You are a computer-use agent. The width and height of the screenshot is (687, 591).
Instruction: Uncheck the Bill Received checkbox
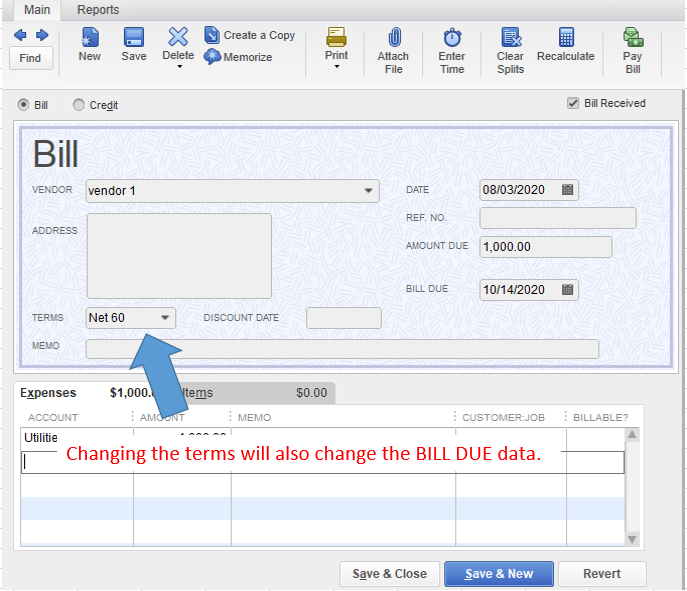(x=573, y=103)
